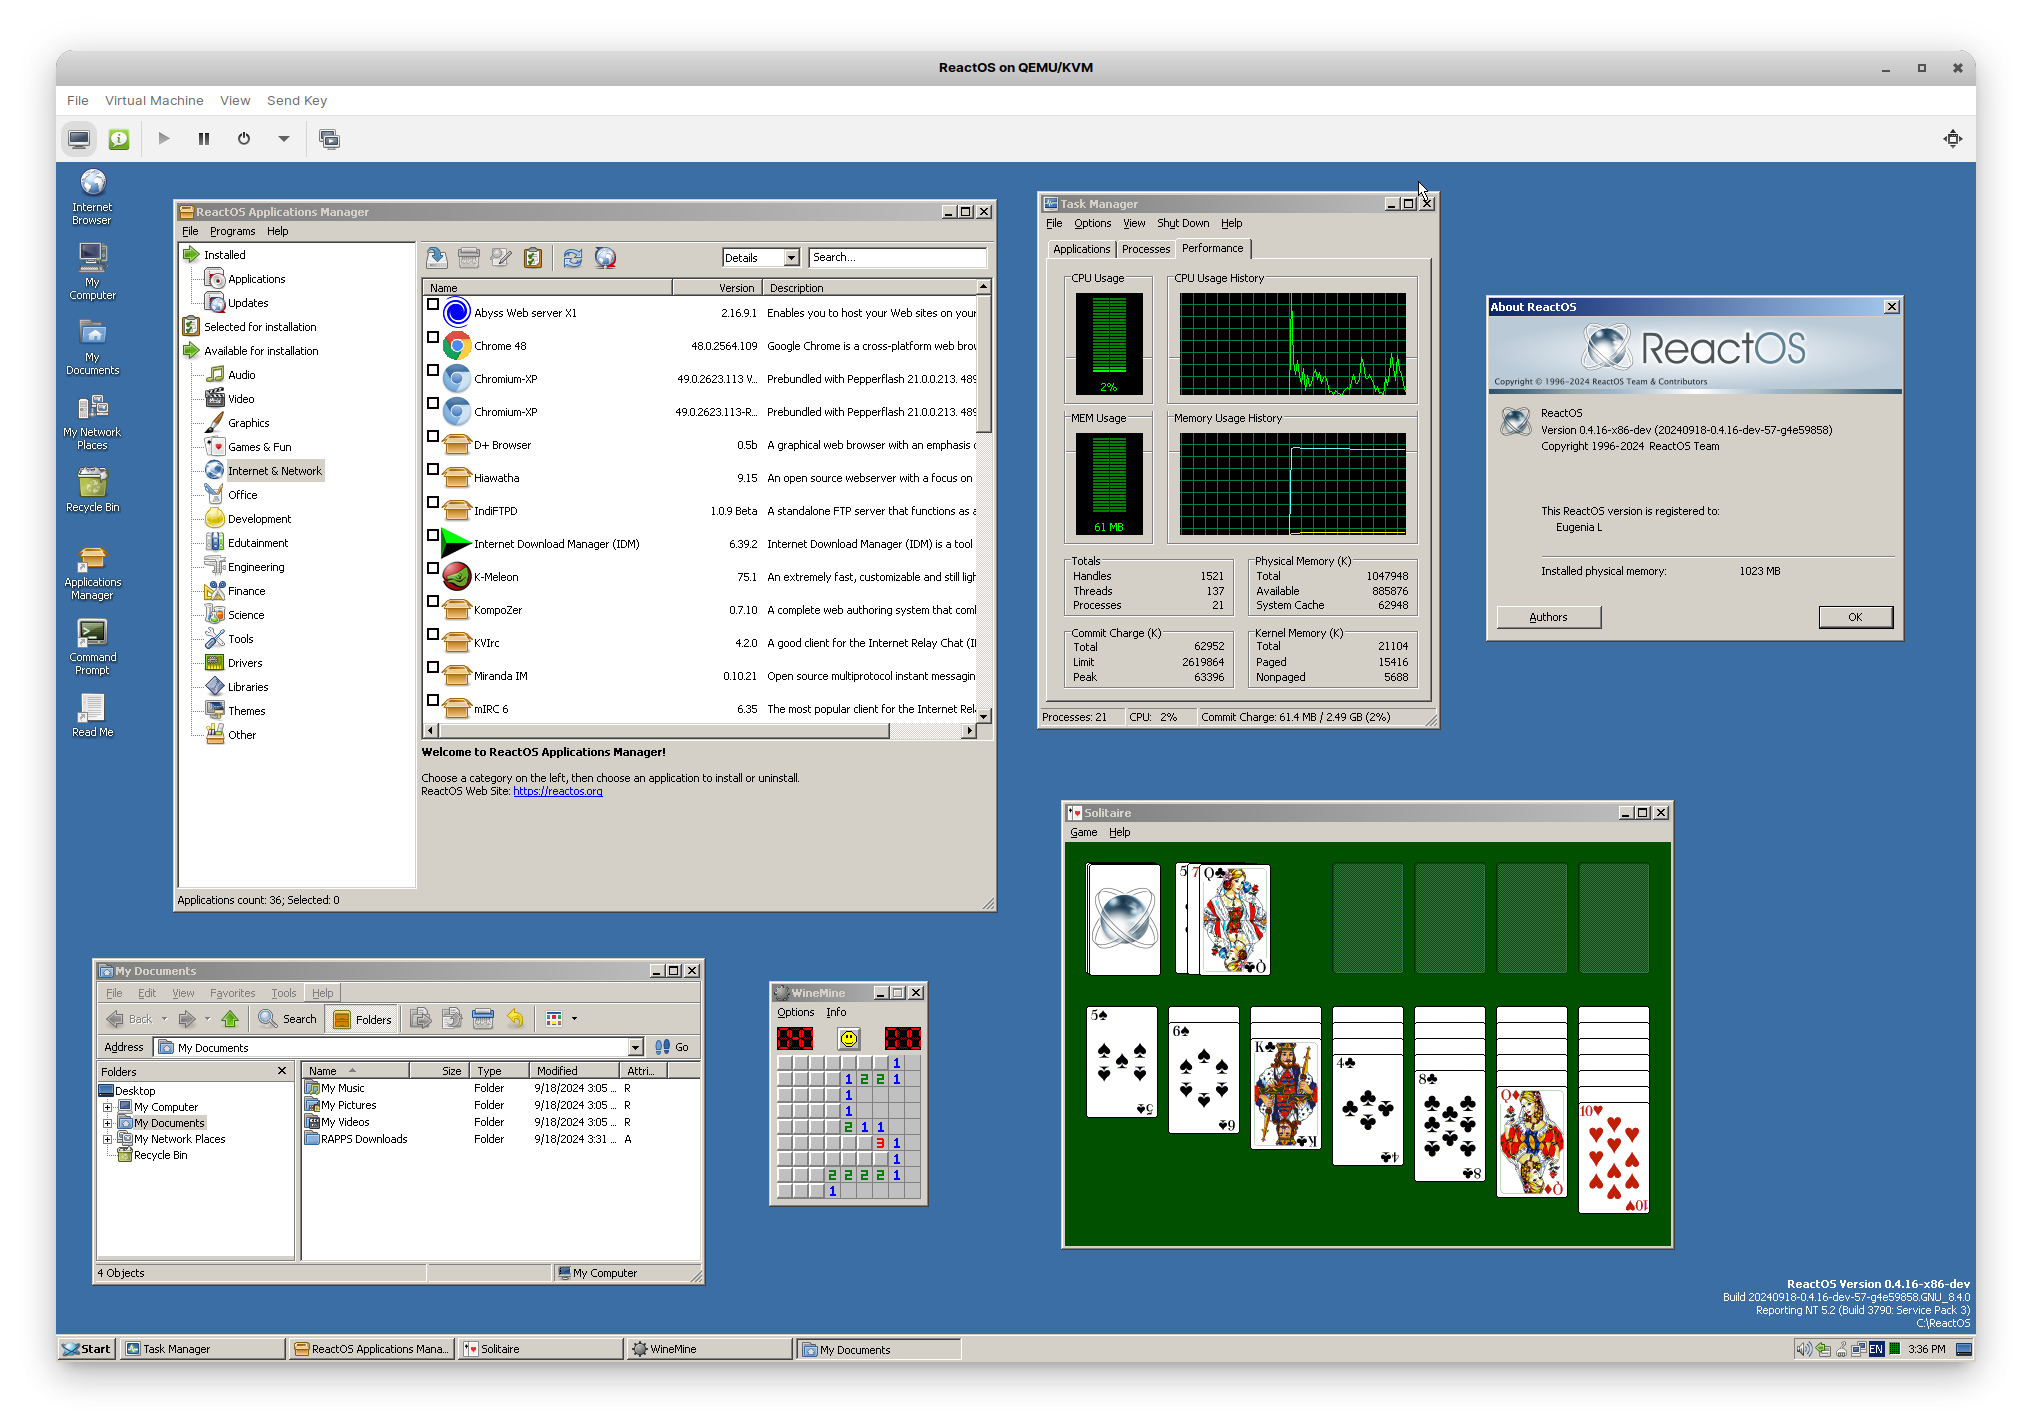Check the Hiawatha checkbox
Screen dimensions: 2032x1425
click(x=433, y=469)
